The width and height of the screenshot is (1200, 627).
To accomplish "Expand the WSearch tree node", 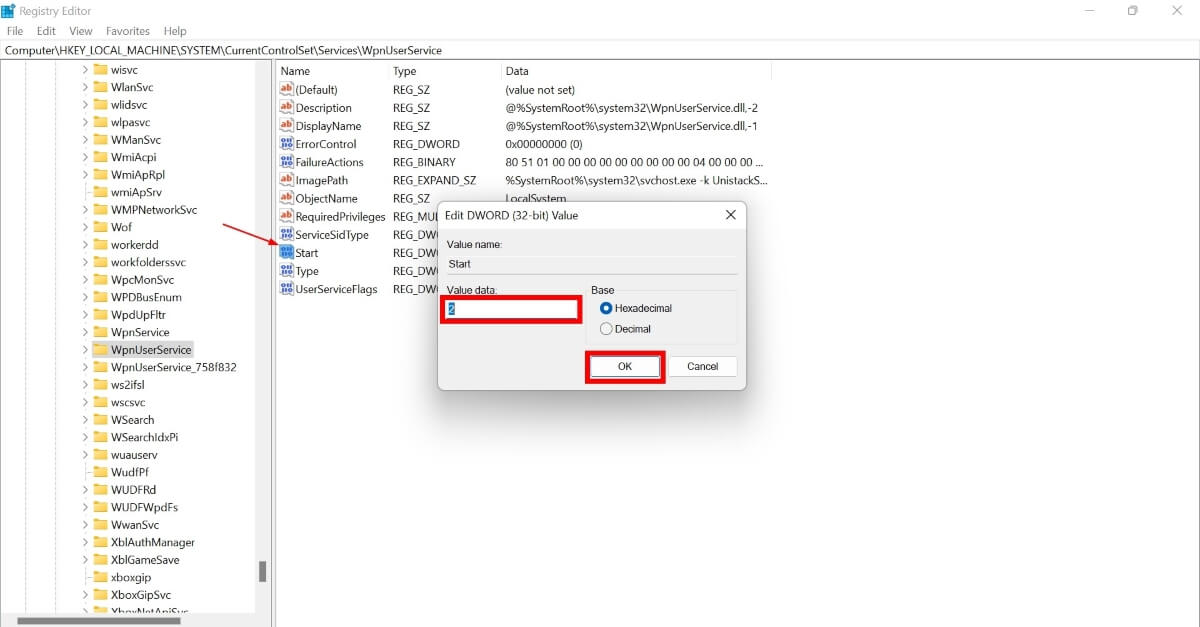I will pos(87,419).
